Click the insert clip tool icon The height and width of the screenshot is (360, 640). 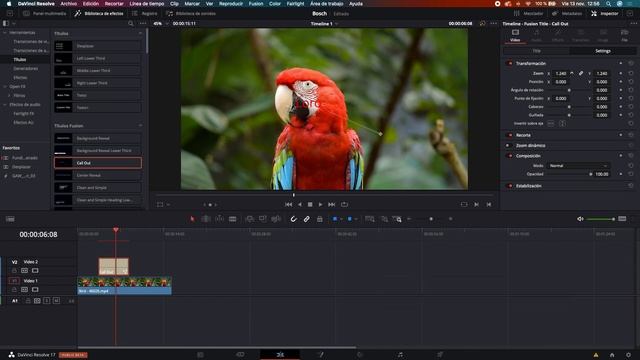(249, 219)
